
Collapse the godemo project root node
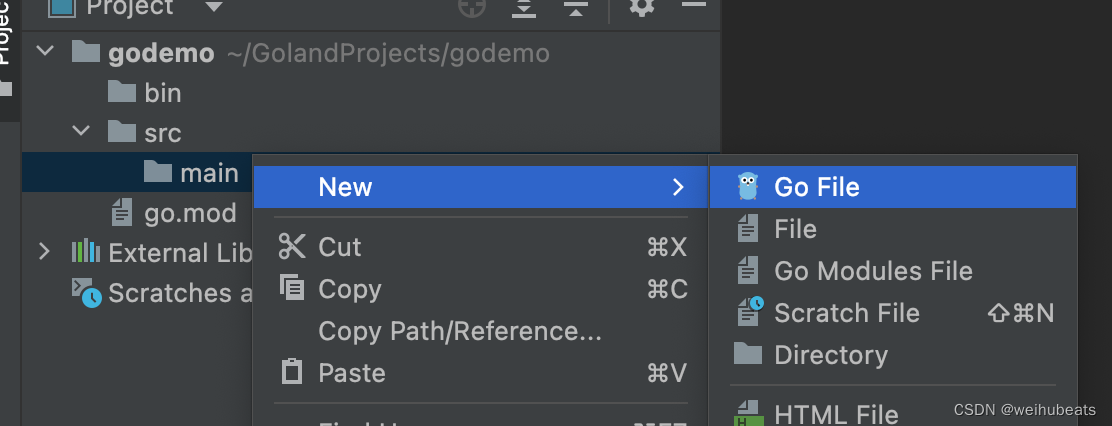(x=44, y=52)
